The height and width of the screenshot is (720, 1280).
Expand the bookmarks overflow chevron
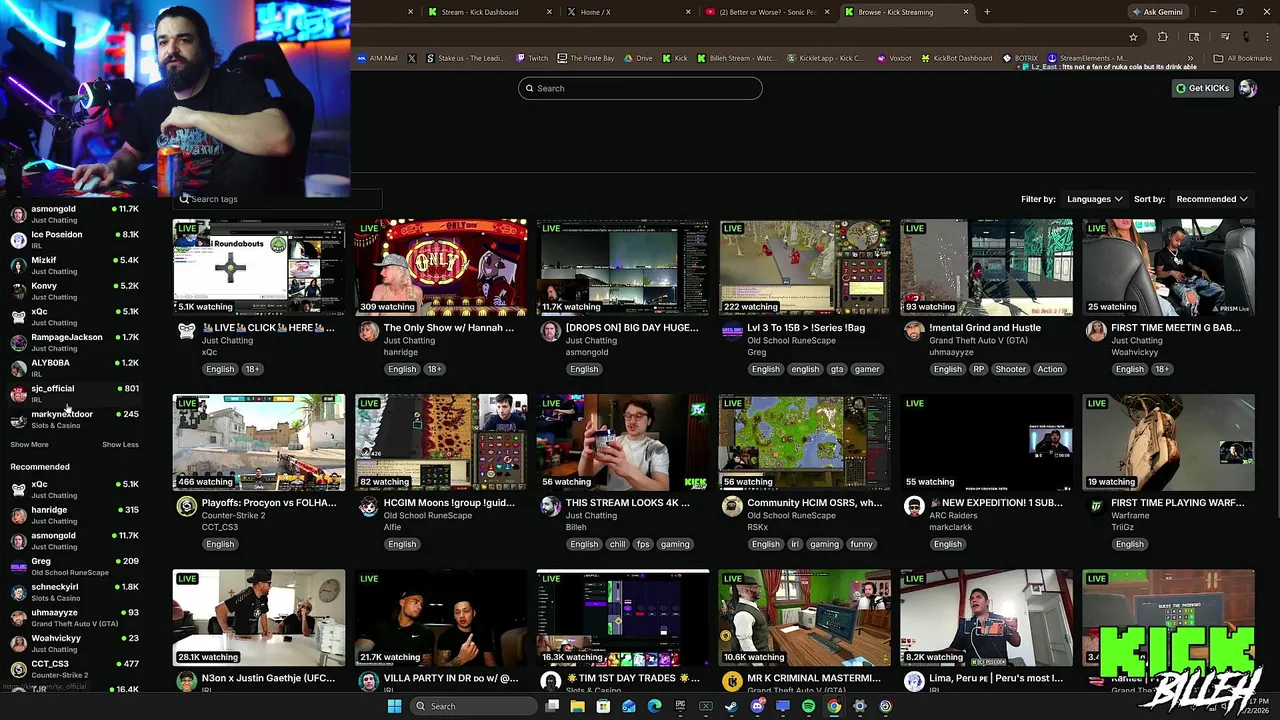click(1191, 58)
